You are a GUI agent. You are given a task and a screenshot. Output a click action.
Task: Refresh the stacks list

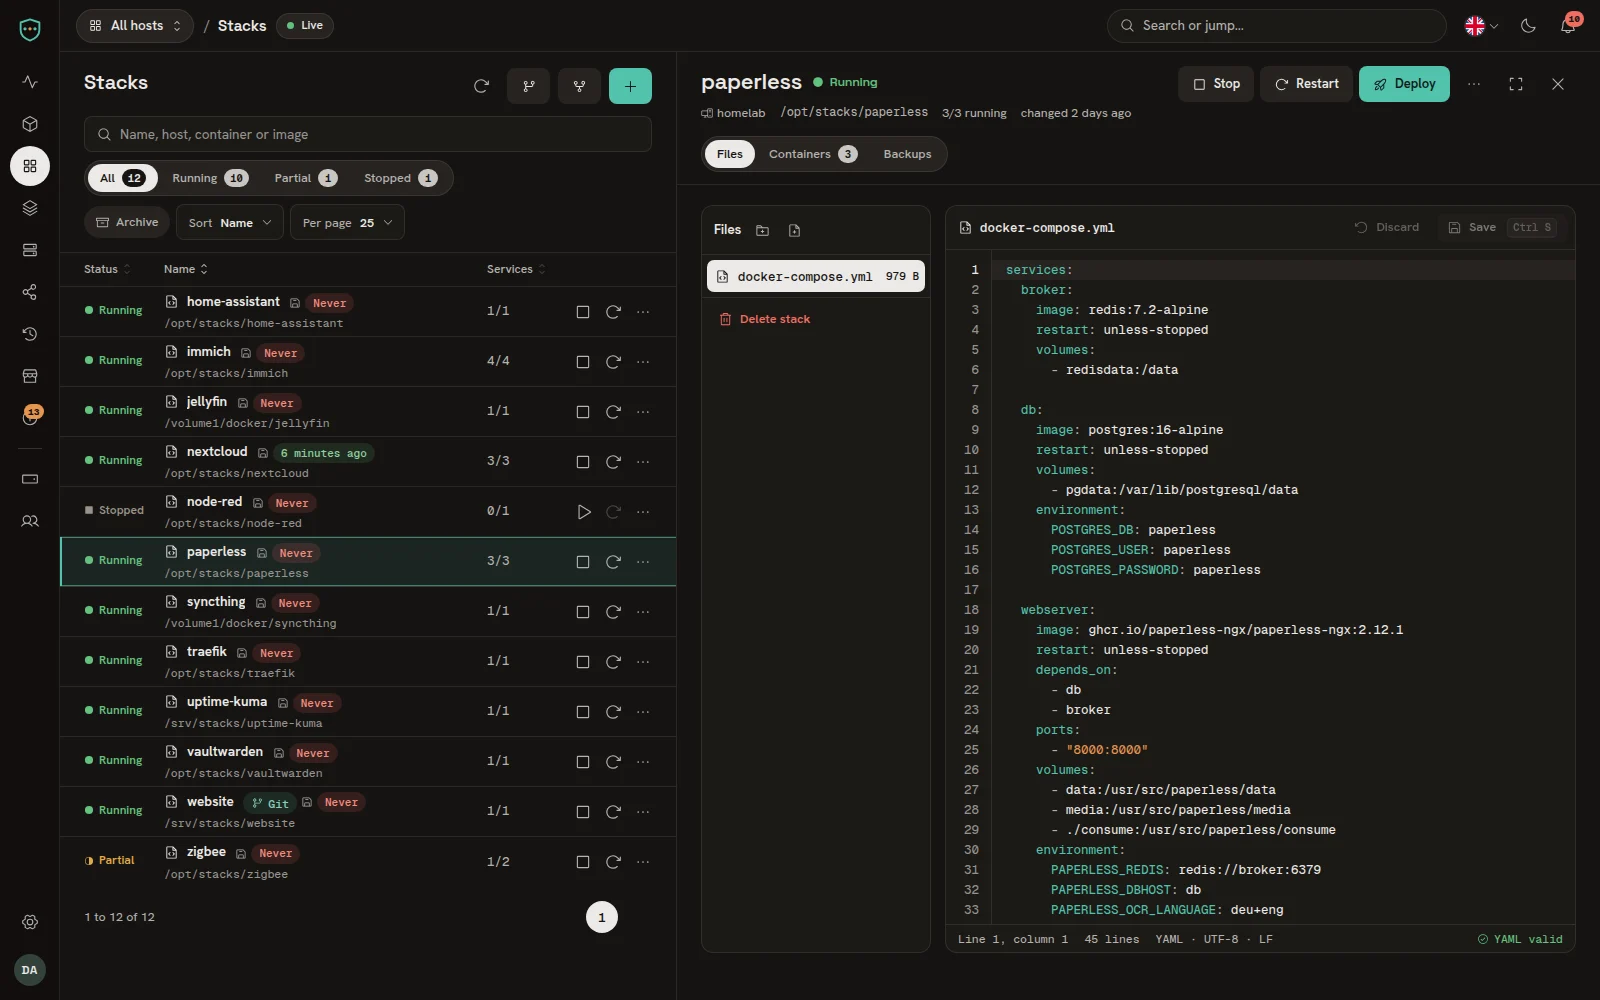[481, 86]
